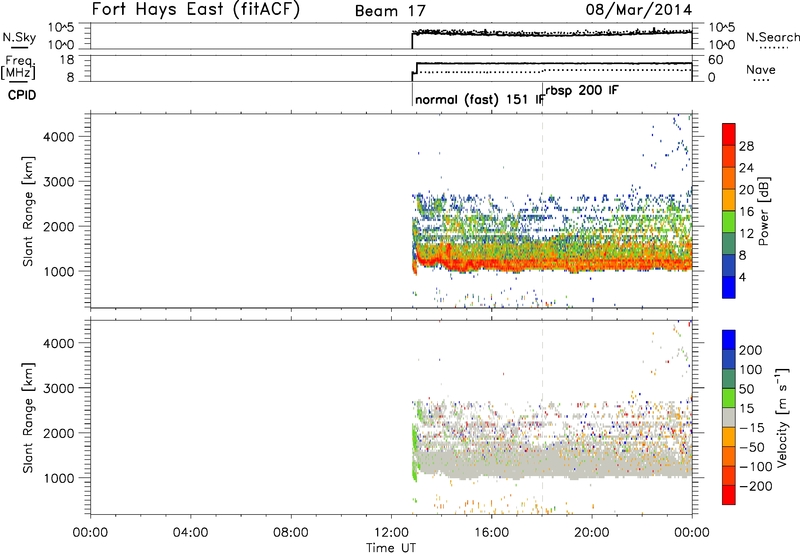Click the dotted line sample under Nave
This screenshot has height=554, width=800.
[x=761, y=80]
